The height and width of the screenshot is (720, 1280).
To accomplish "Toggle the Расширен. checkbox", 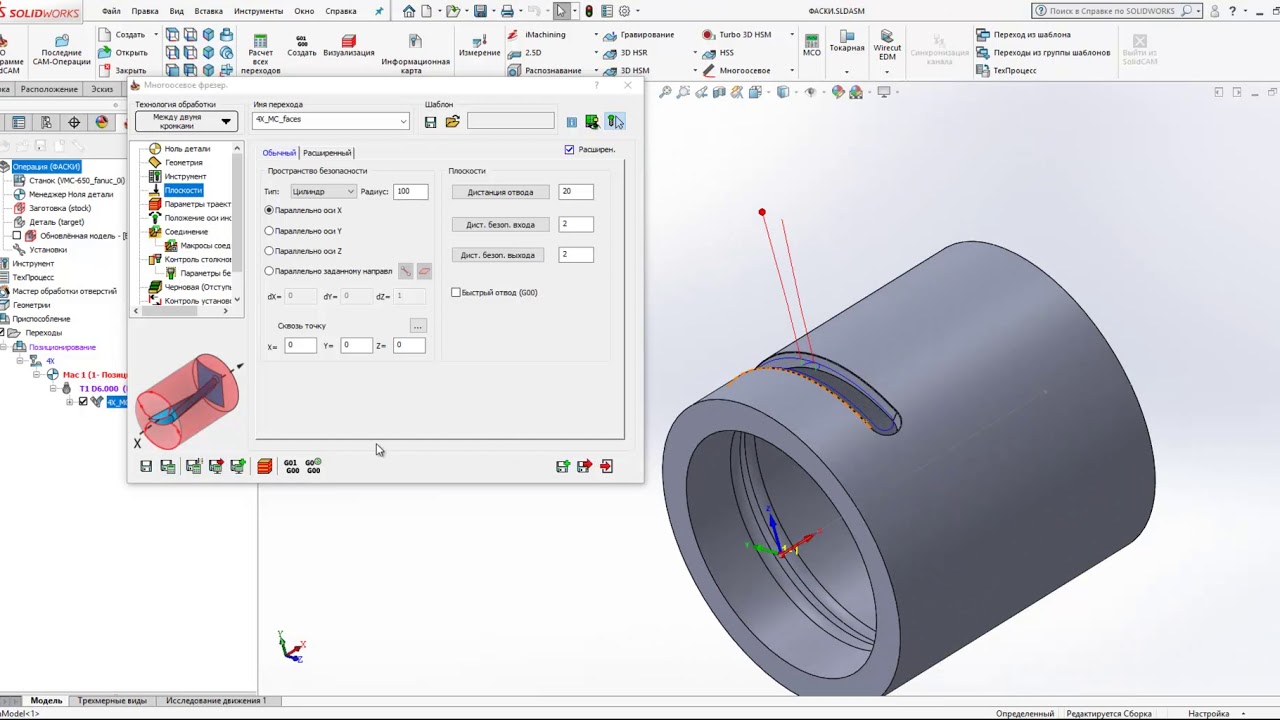I will (x=569, y=150).
